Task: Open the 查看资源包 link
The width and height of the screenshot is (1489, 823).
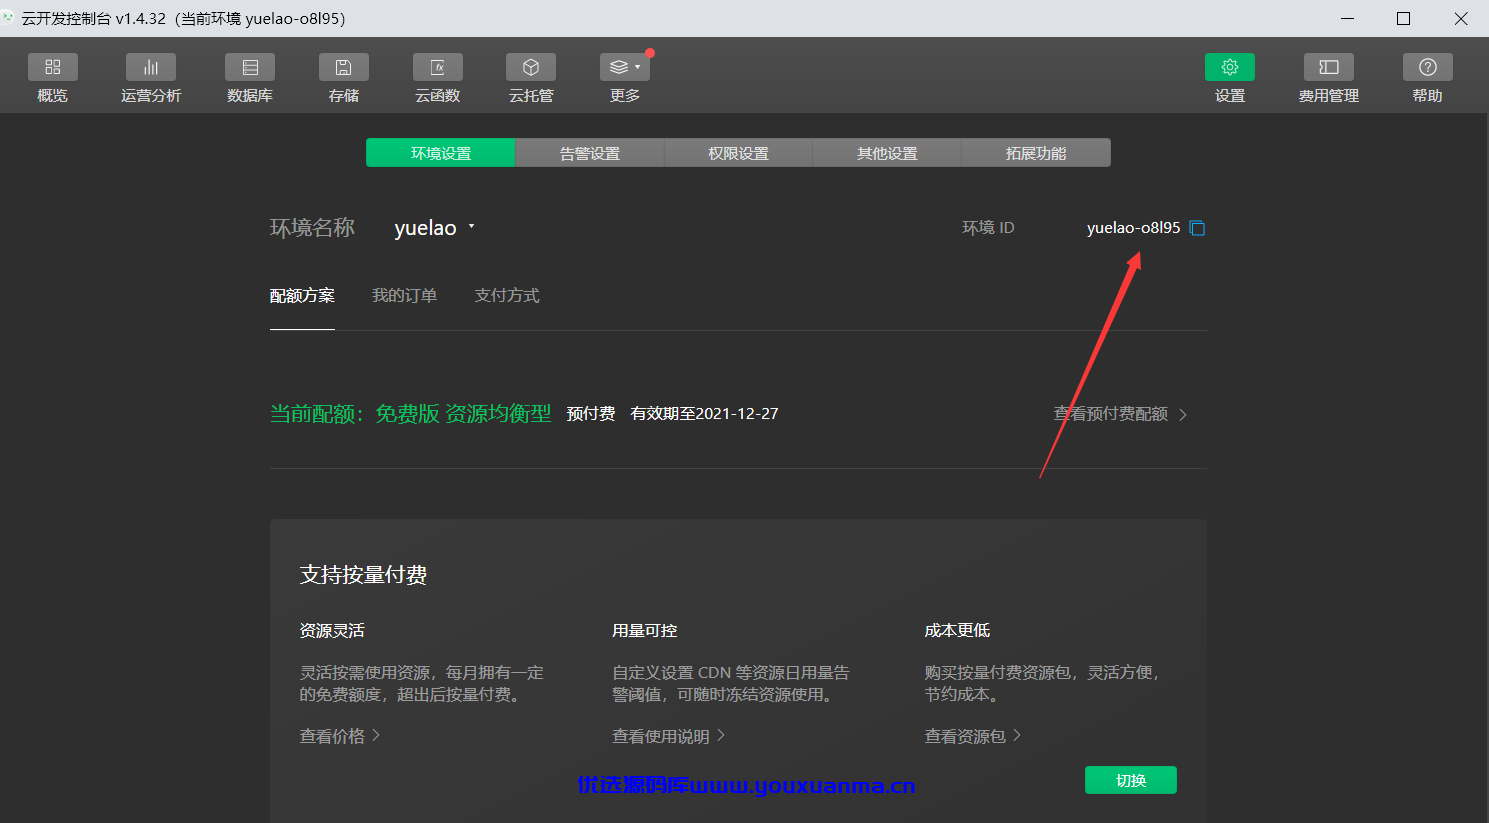Action: (x=973, y=736)
